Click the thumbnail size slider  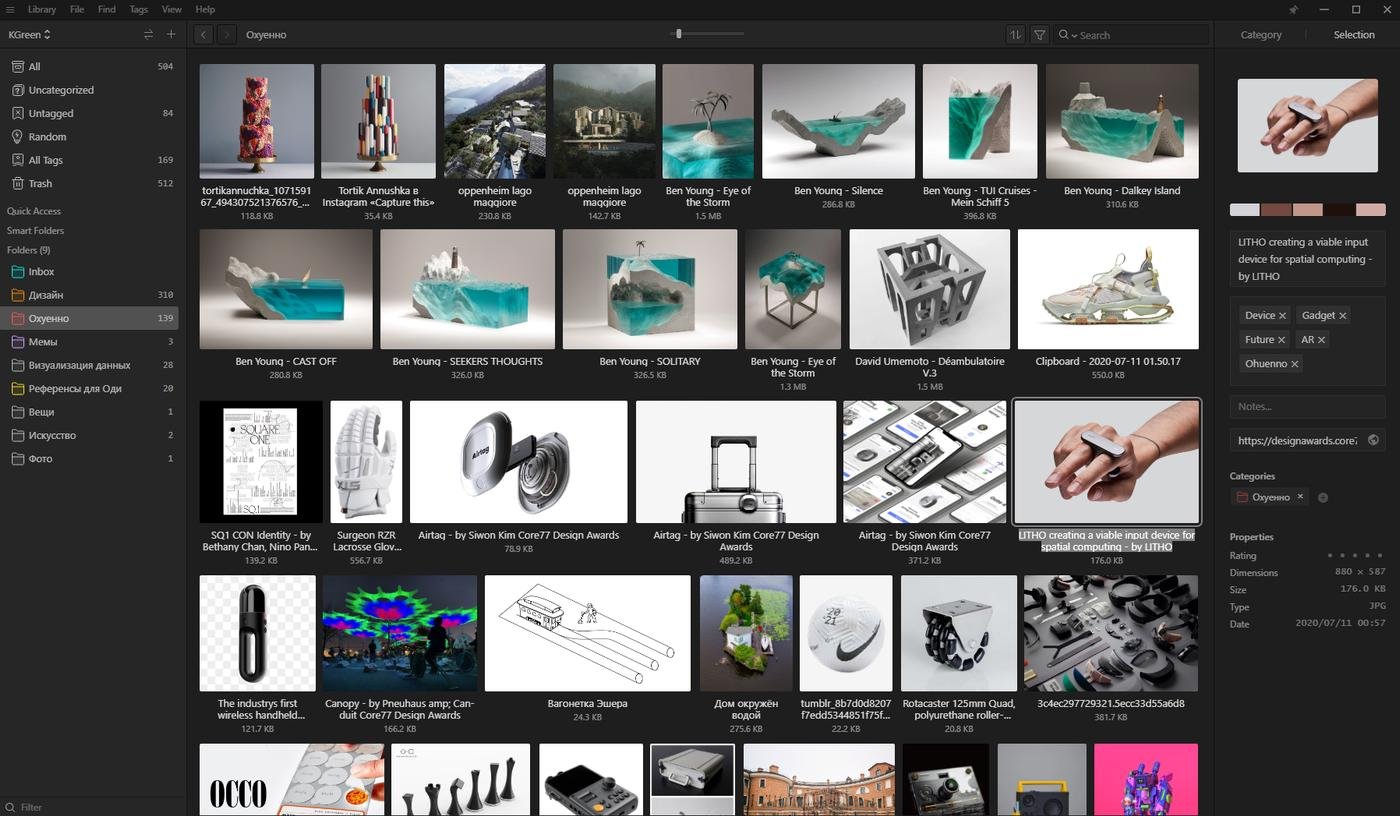click(679, 34)
